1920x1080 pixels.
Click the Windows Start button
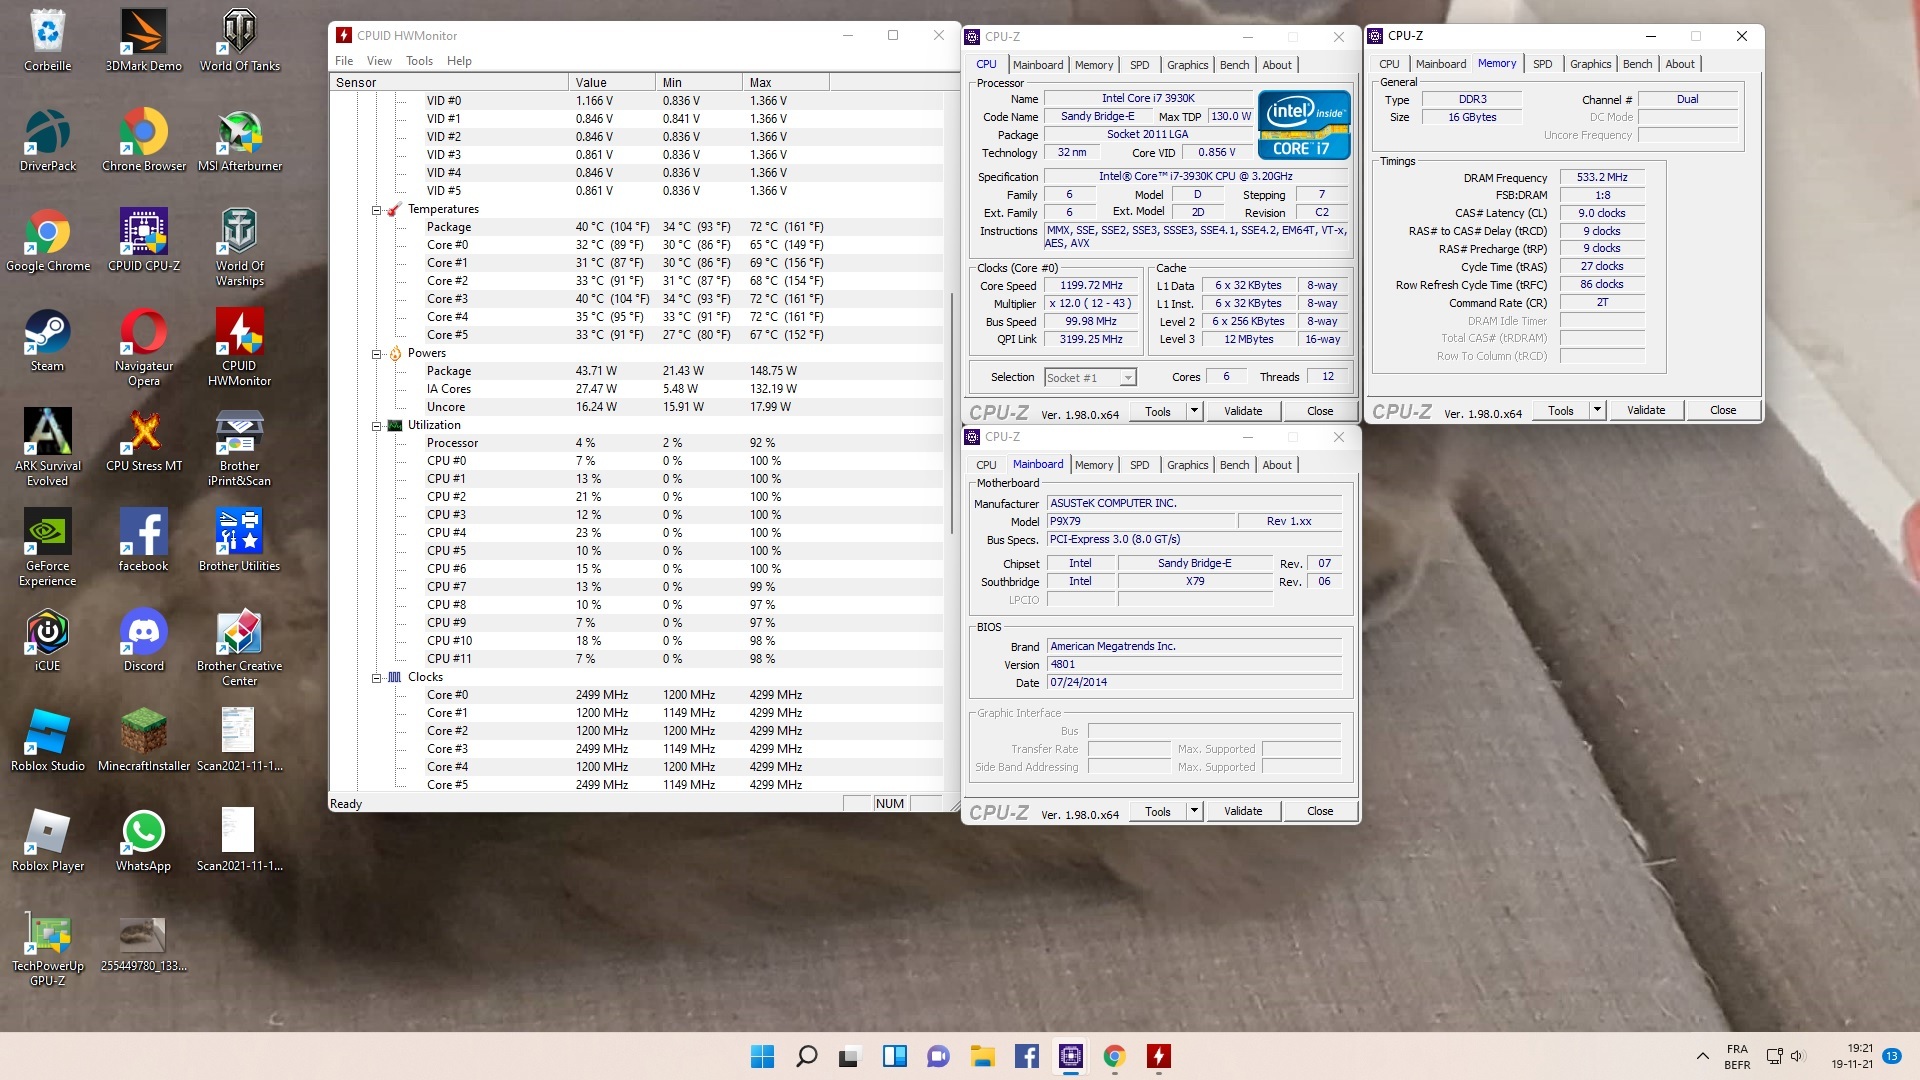point(762,1056)
